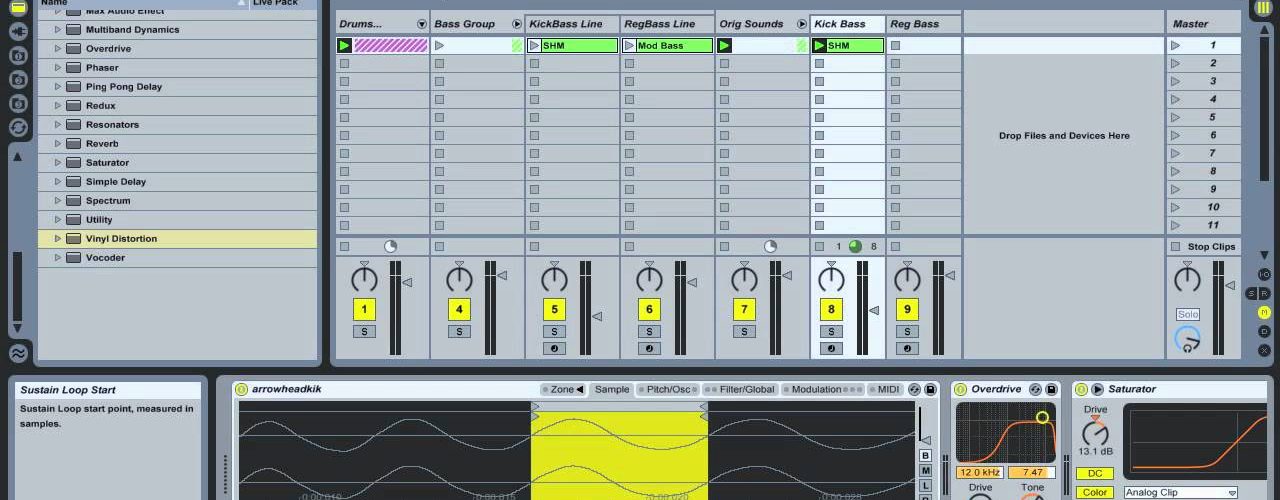Arm track 8 for recording

tap(830, 349)
